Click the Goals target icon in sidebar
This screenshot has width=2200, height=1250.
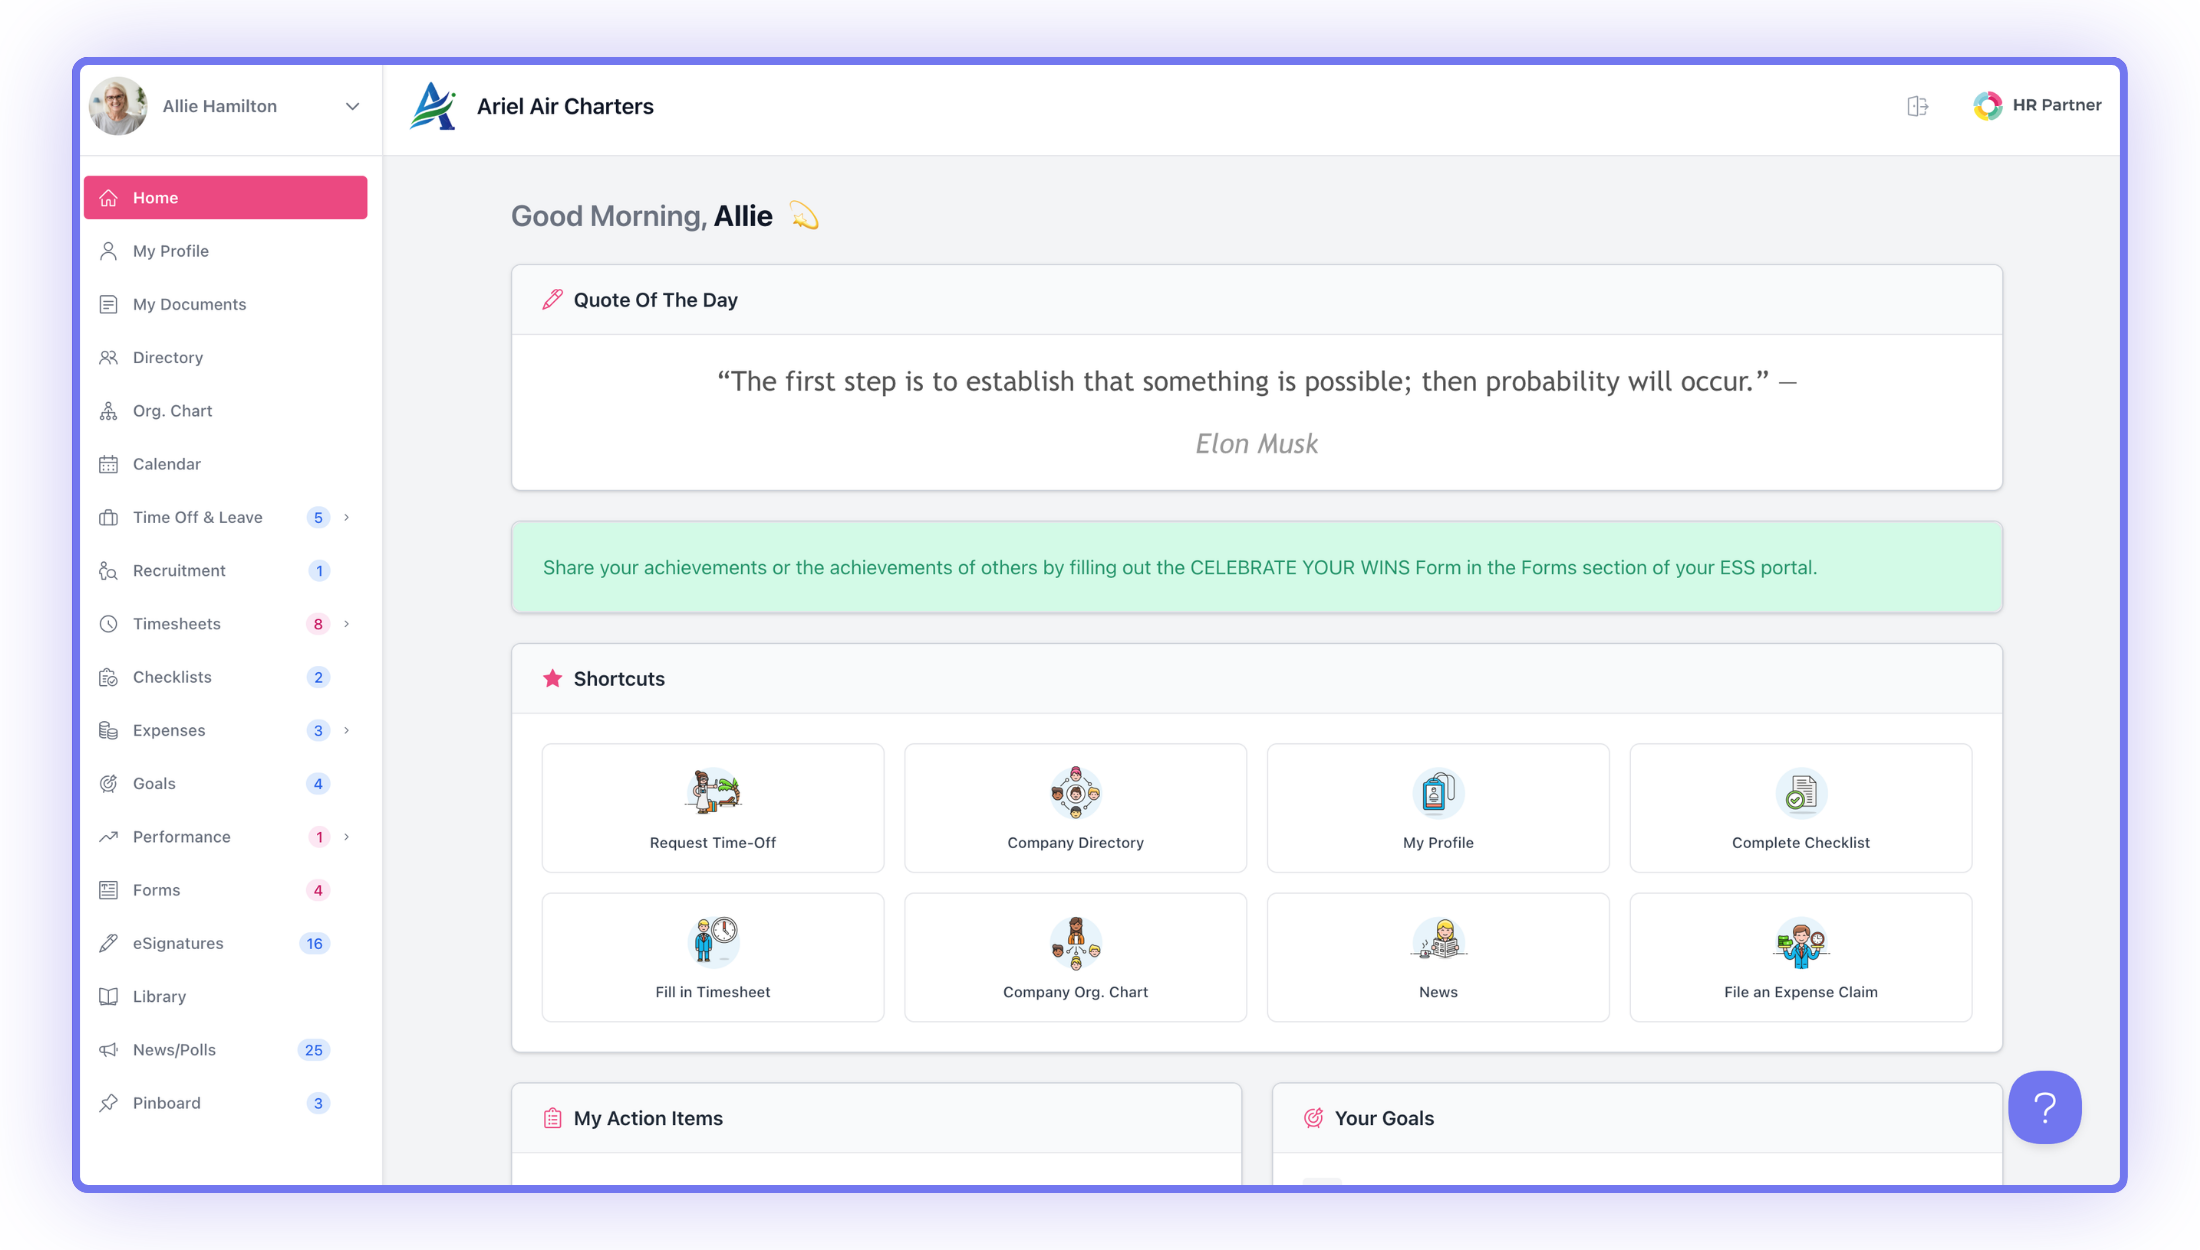pyautogui.click(x=108, y=783)
